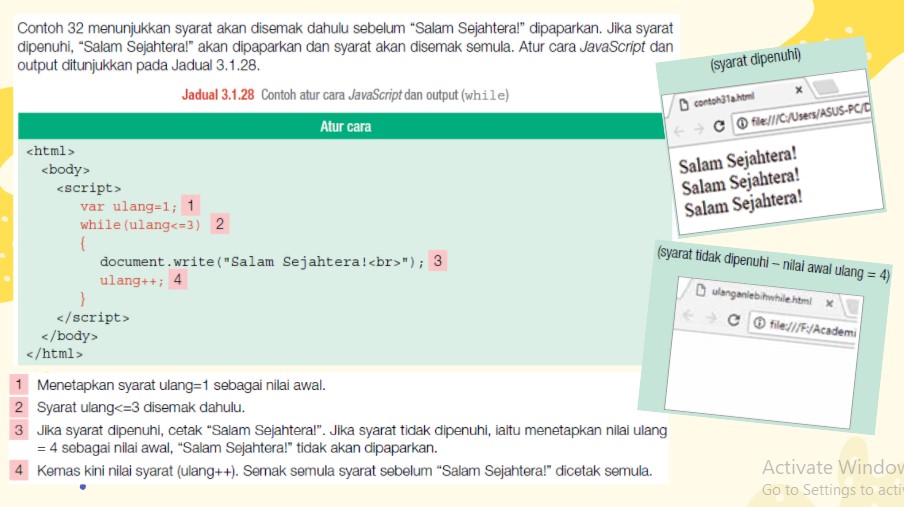Click info icon beside file:///C:/Users address
This screenshot has width=904, height=507.
pos(742,123)
